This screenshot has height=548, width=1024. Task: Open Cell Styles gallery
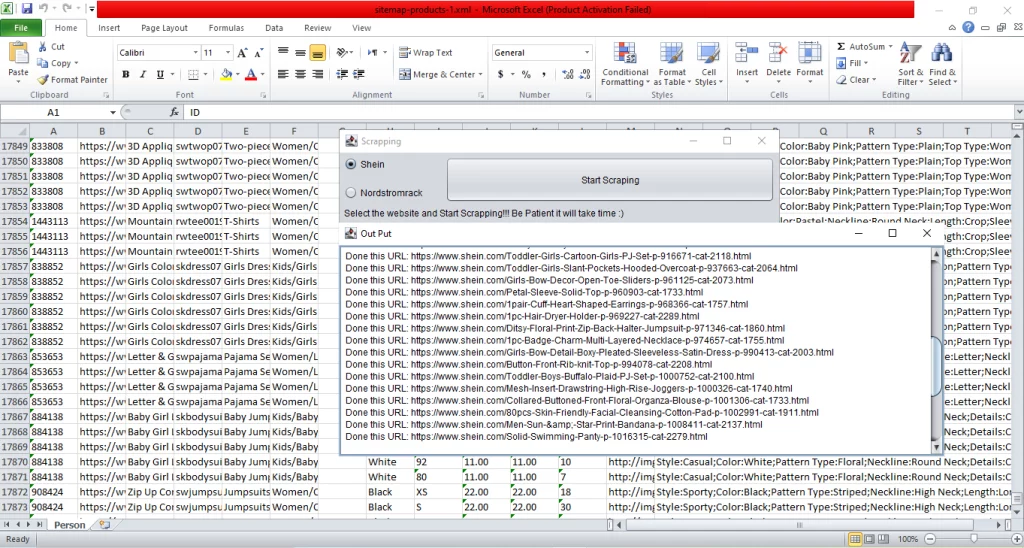tap(709, 64)
